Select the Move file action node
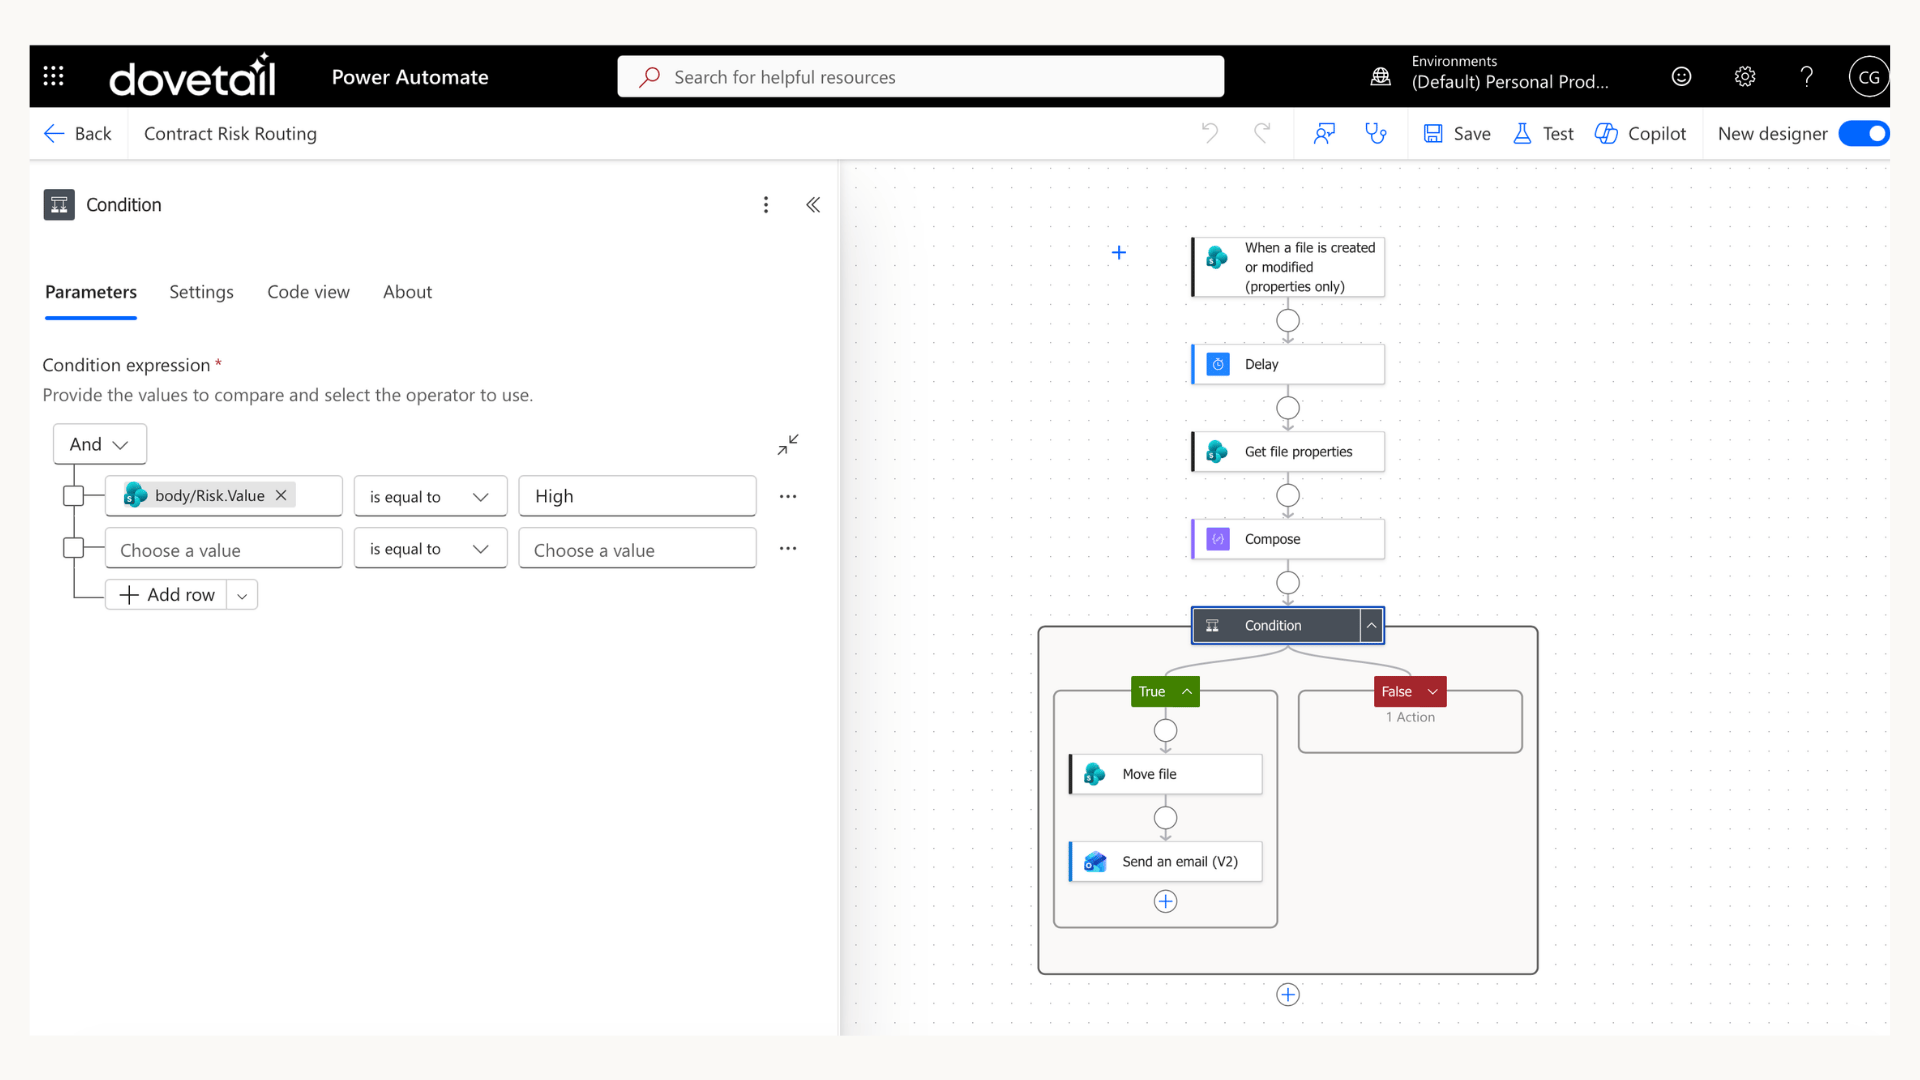Screen dimensions: 1920x1080 [1165, 774]
